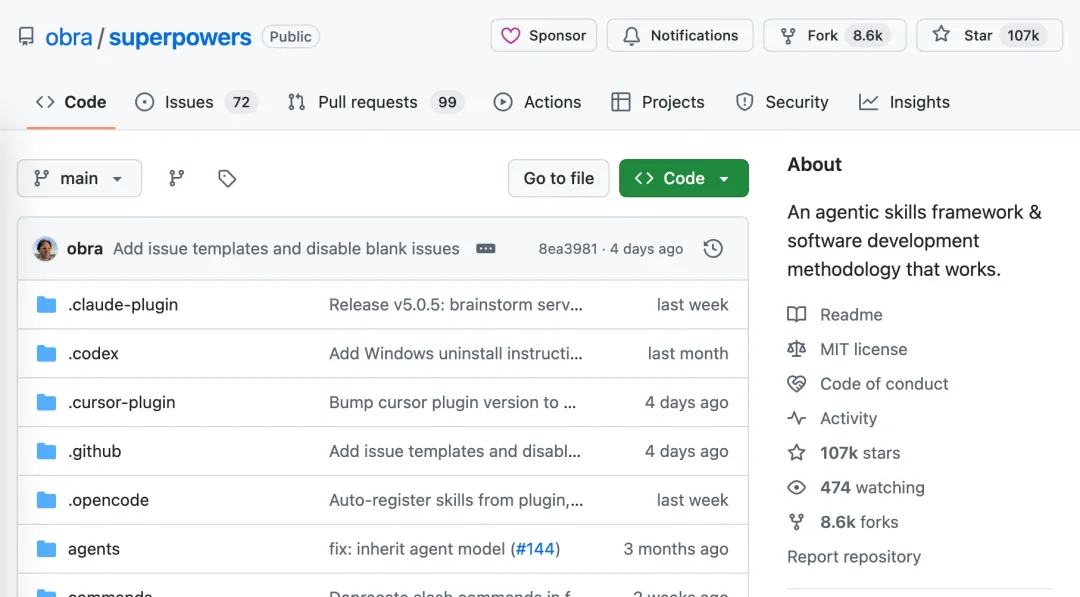This screenshot has height=597, width=1080.
Task: Open the MIT license link
Action: pos(863,349)
